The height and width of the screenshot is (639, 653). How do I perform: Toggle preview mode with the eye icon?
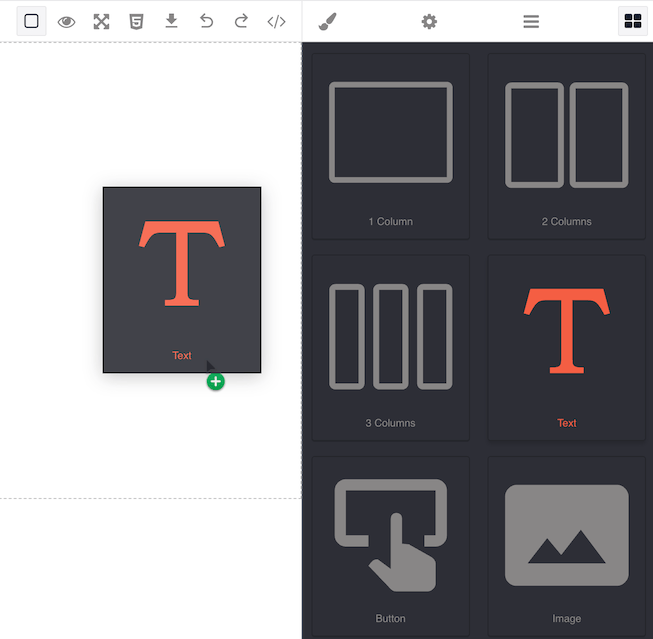[x=67, y=22]
